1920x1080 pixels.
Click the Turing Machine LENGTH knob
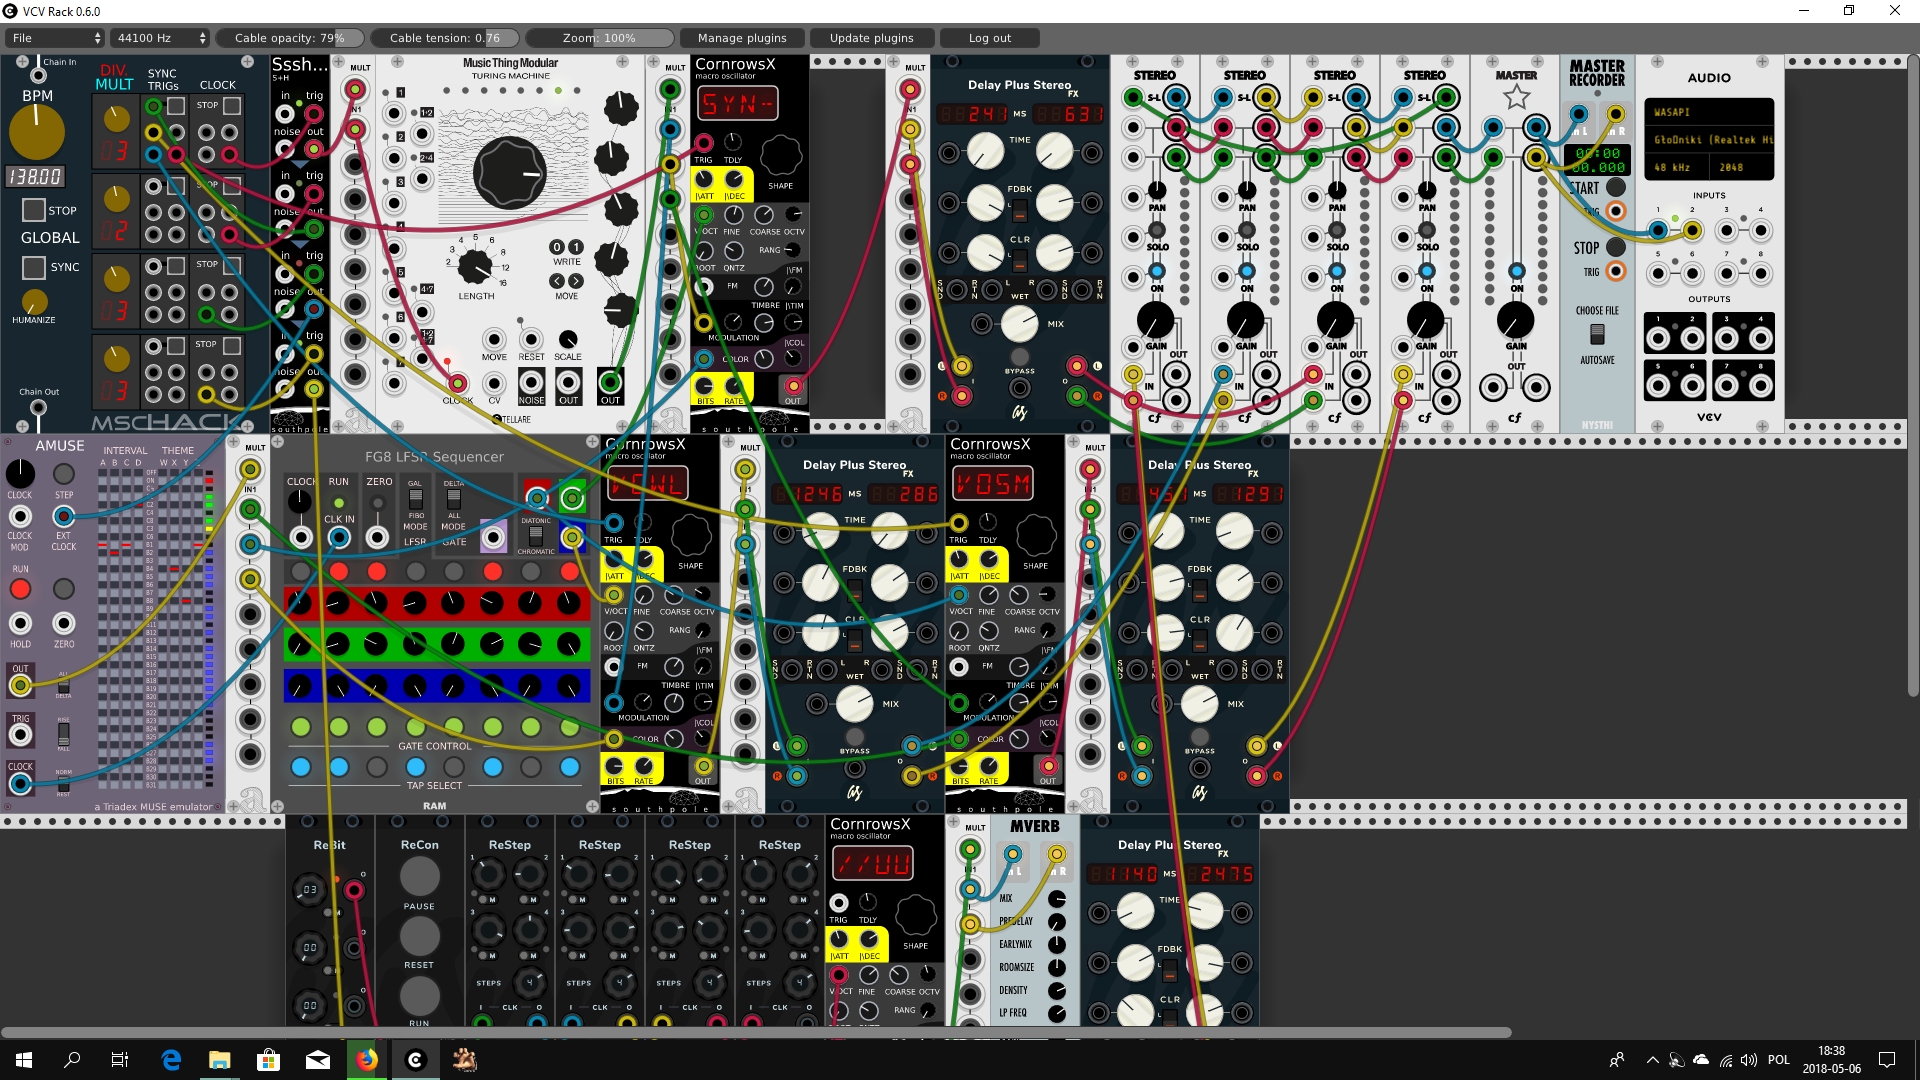point(476,267)
